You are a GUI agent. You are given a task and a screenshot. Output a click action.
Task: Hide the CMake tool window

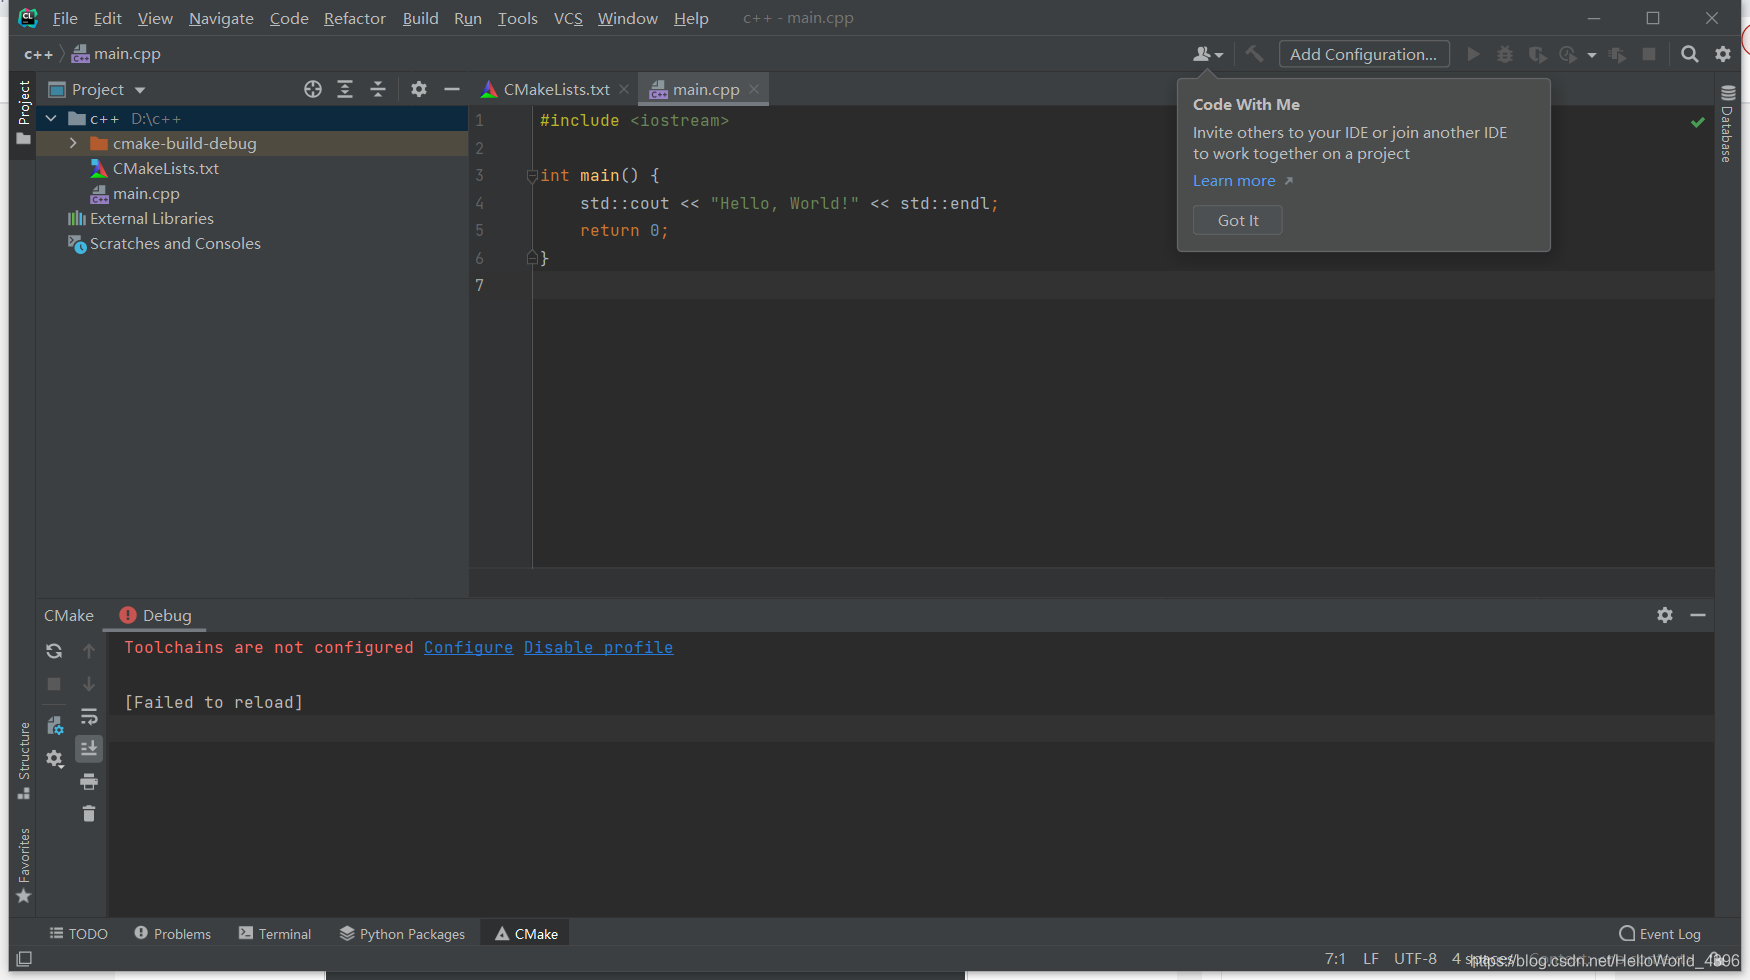1698,615
